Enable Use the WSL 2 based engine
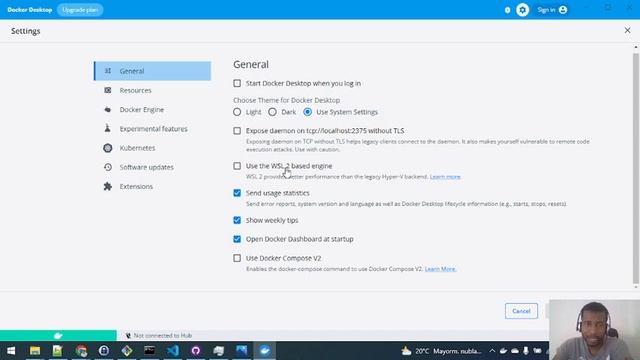This screenshot has width=640, height=360. (x=237, y=166)
